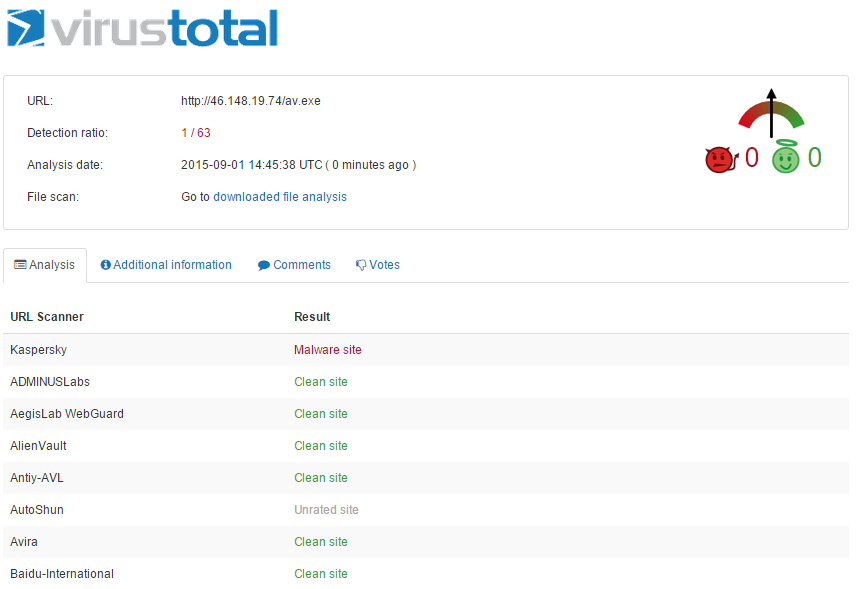Image resolution: width=860 pixels, height=589 pixels.
Task: Click the green angel harmless vote icon
Action: click(785, 157)
